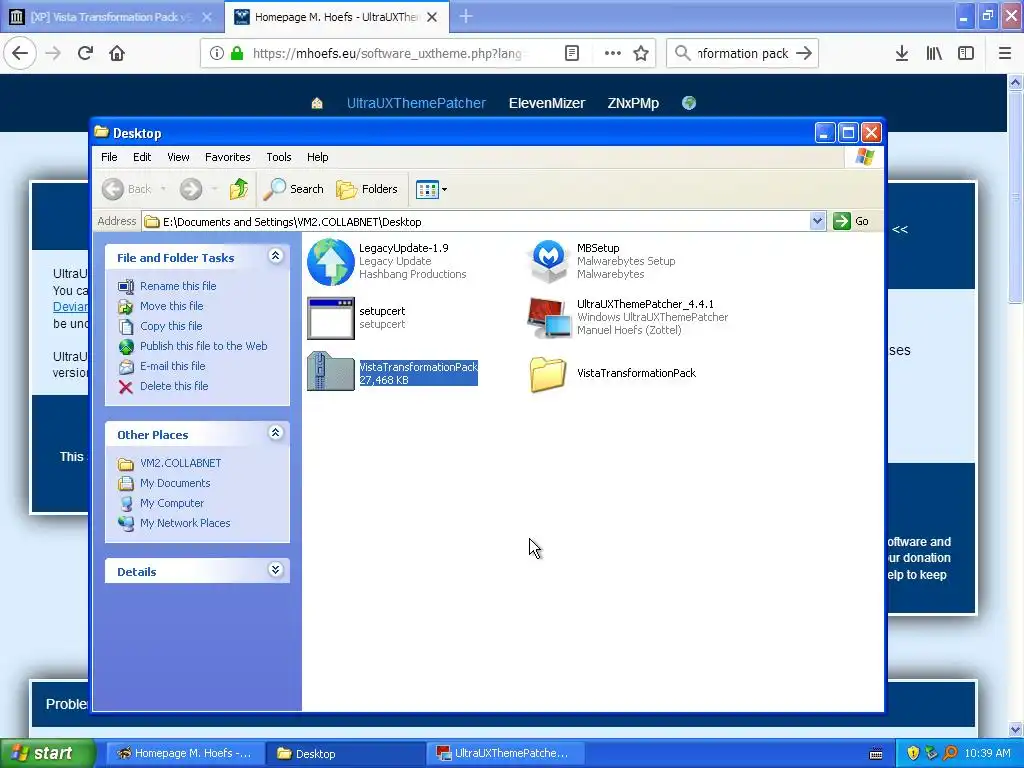This screenshot has width=1024, height=768.
Task: Submit browser search with arrow
Action: pos(804,53)
